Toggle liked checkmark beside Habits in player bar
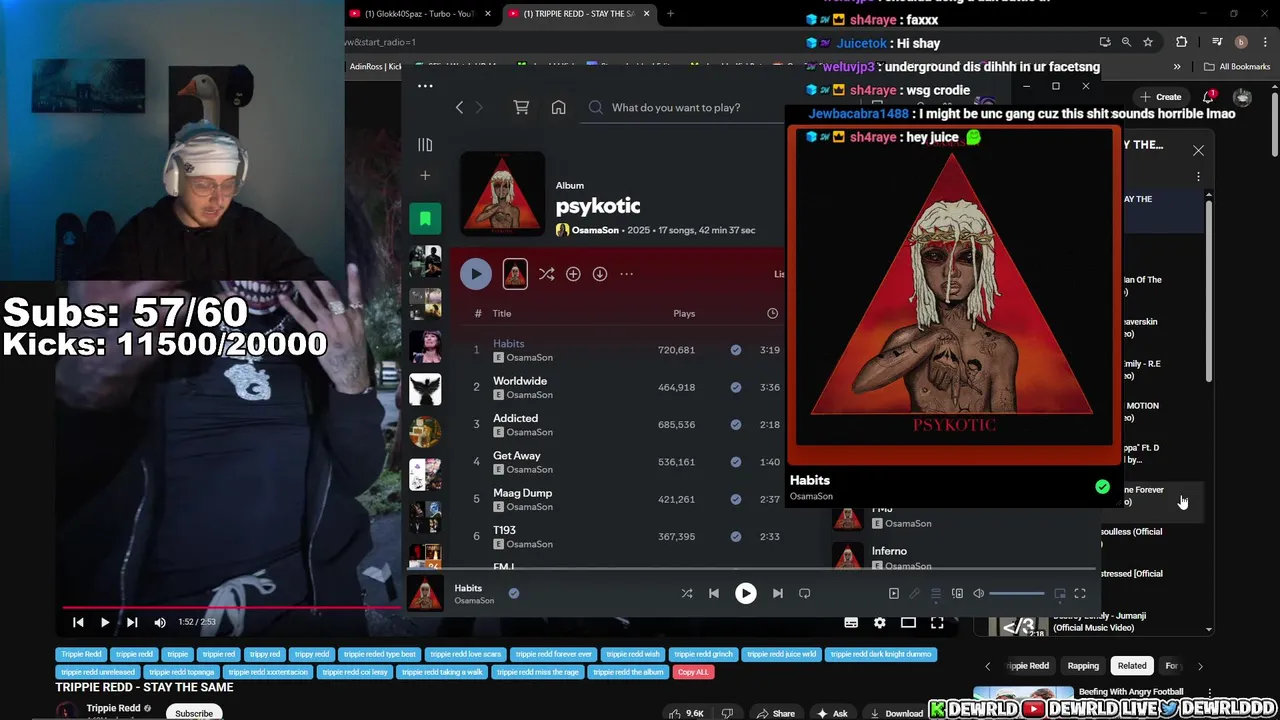Image resolution: width=1280 pixels, height=720 pixels. pyautogui.click(x=514, y=593)
